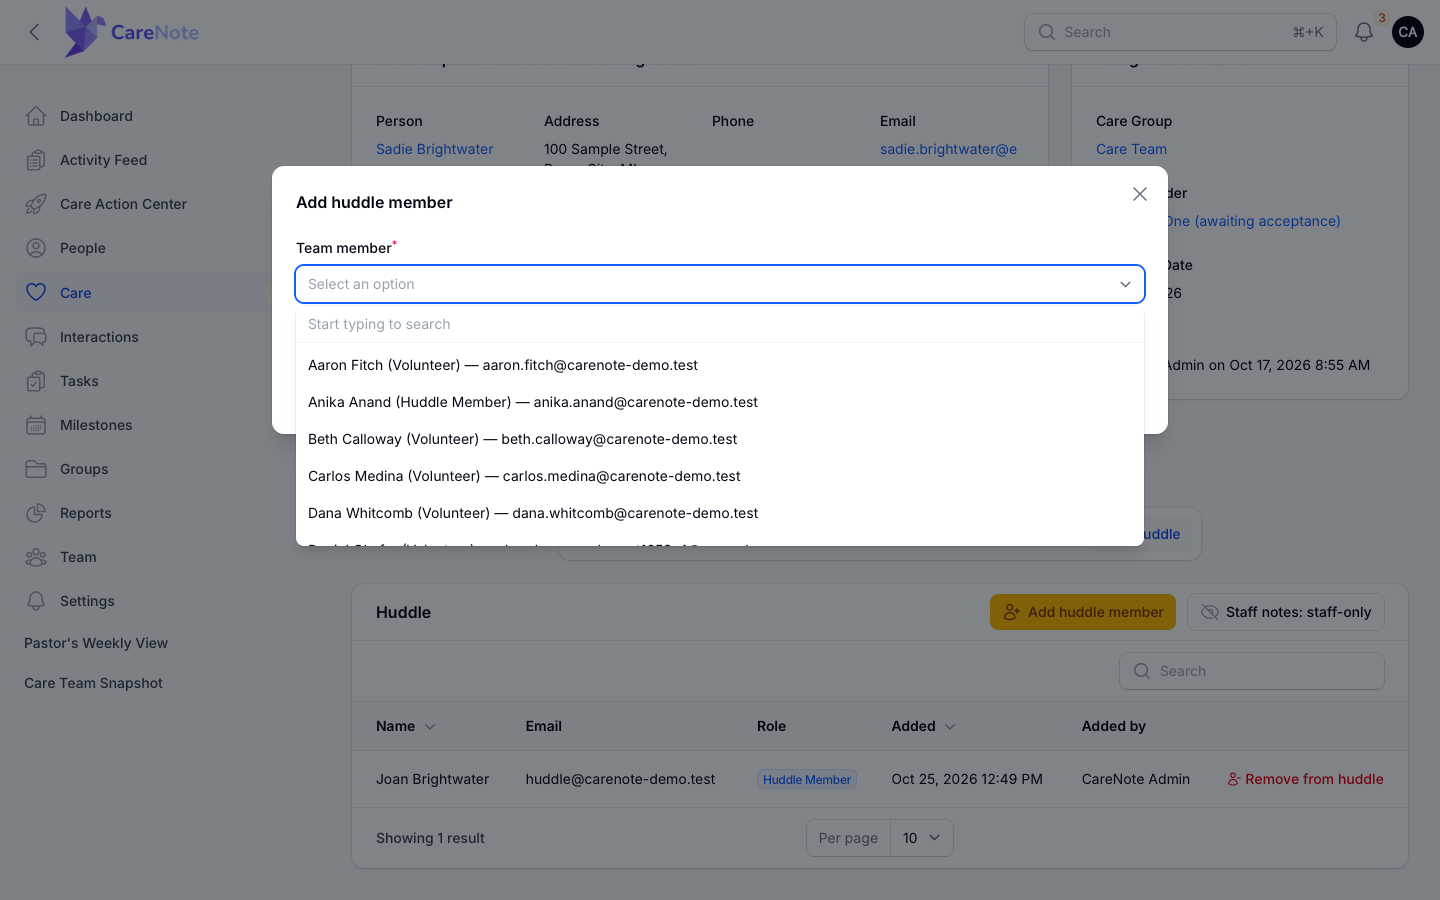
Task: Select Anika Anand (Huddle Member) option
Action: [x=720, y=402]
